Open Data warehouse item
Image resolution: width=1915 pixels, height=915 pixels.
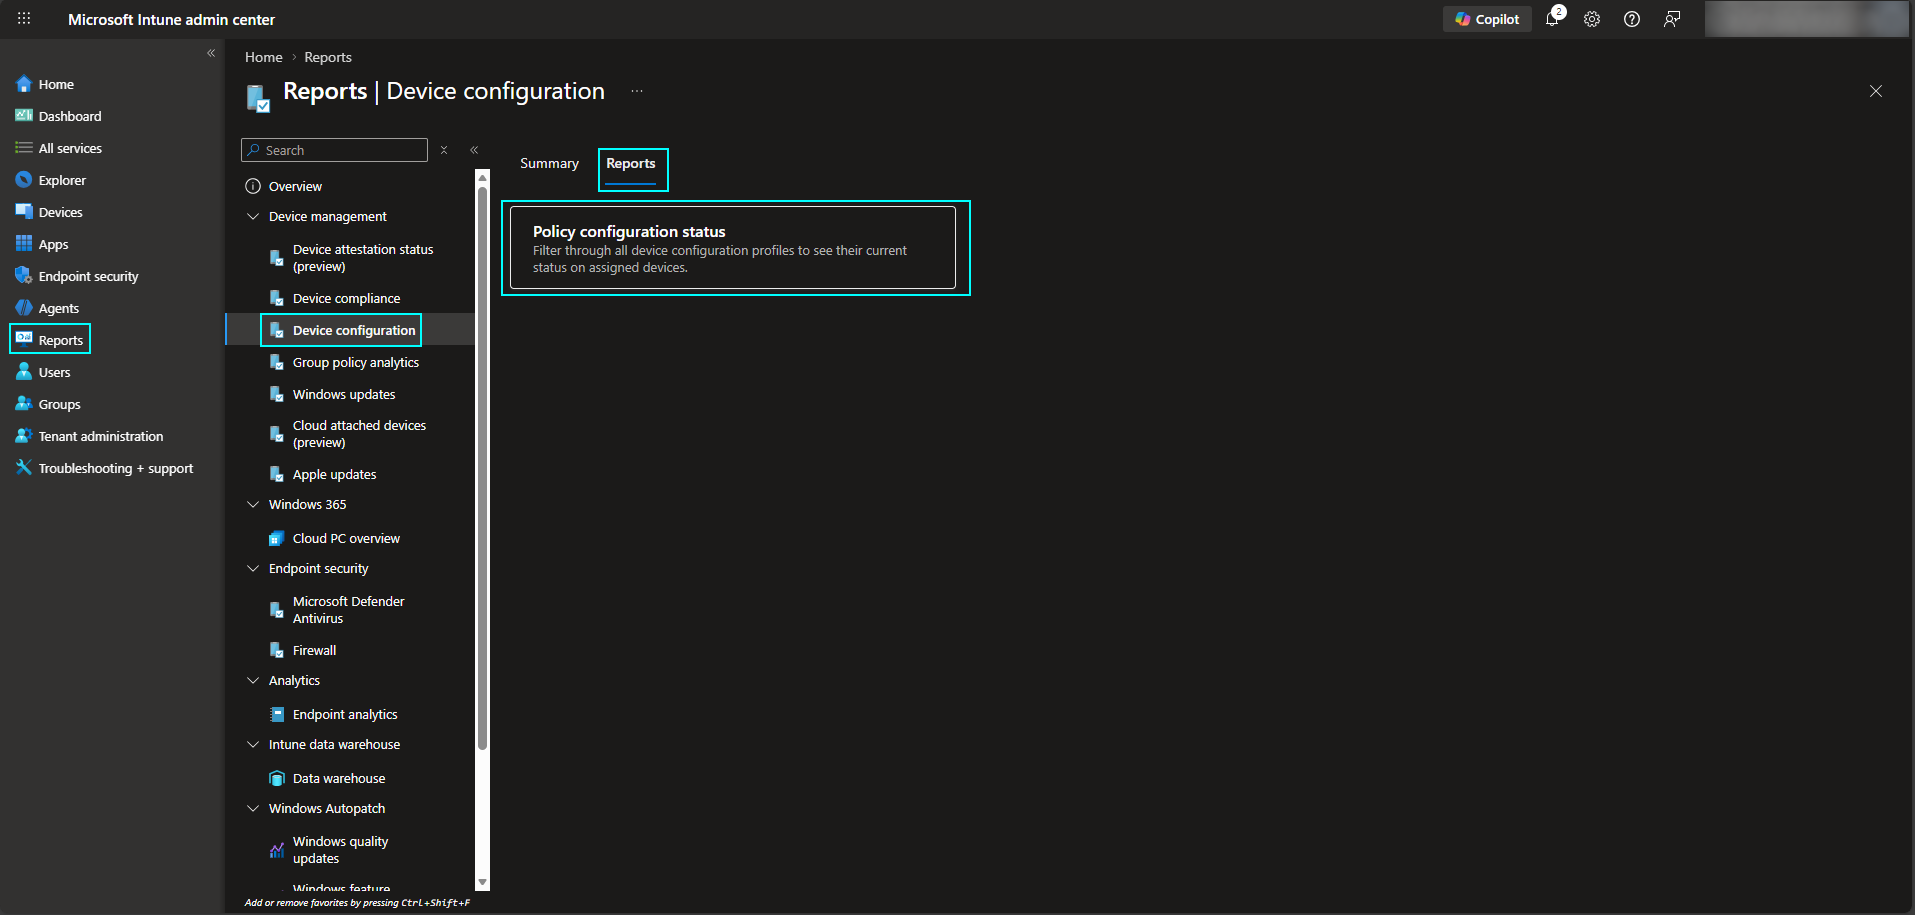point(339,778)
